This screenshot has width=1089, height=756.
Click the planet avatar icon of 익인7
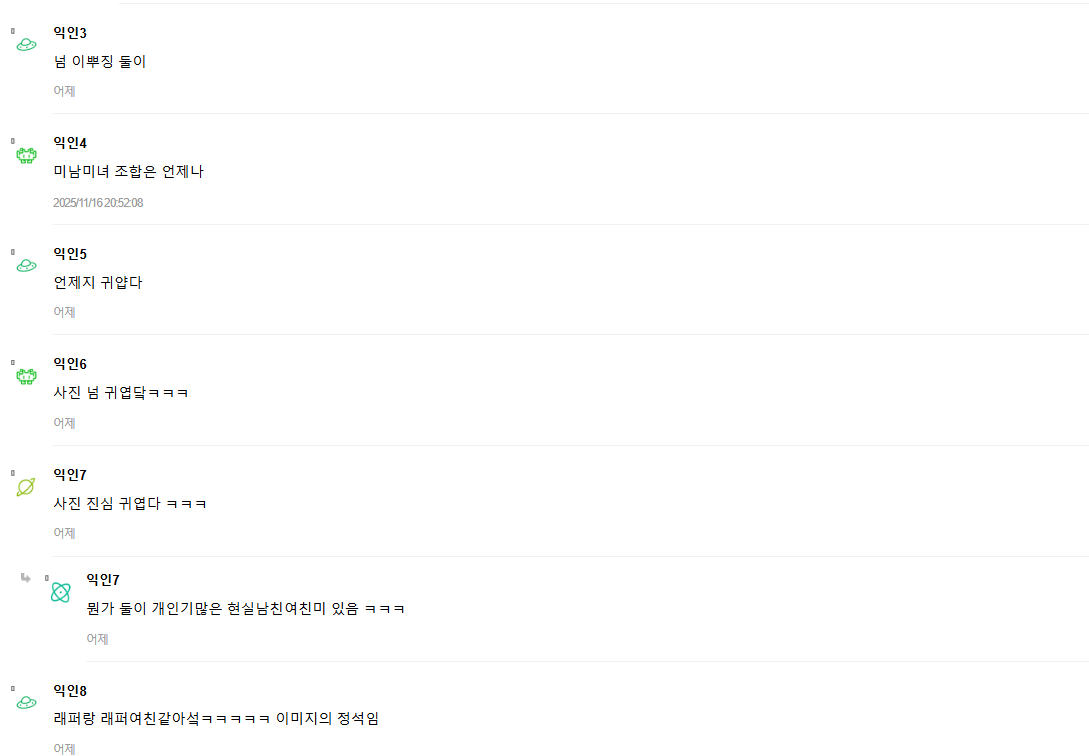click(x=26, y=487)
